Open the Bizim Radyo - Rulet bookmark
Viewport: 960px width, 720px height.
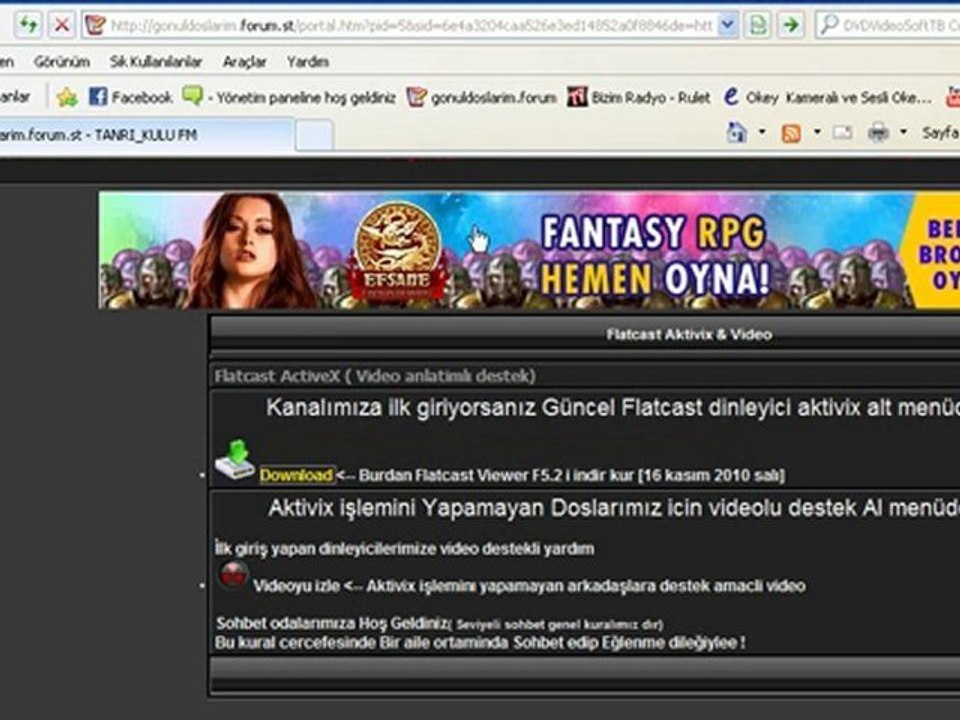point(639,97)
